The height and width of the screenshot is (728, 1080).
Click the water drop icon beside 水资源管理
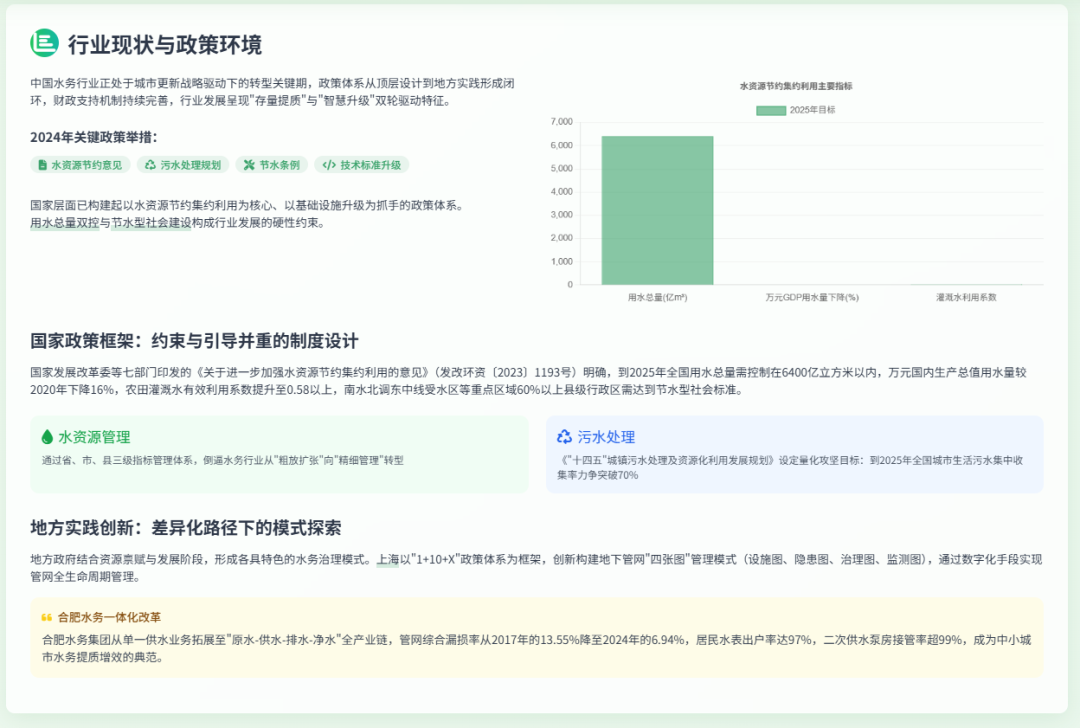[47, 437]
